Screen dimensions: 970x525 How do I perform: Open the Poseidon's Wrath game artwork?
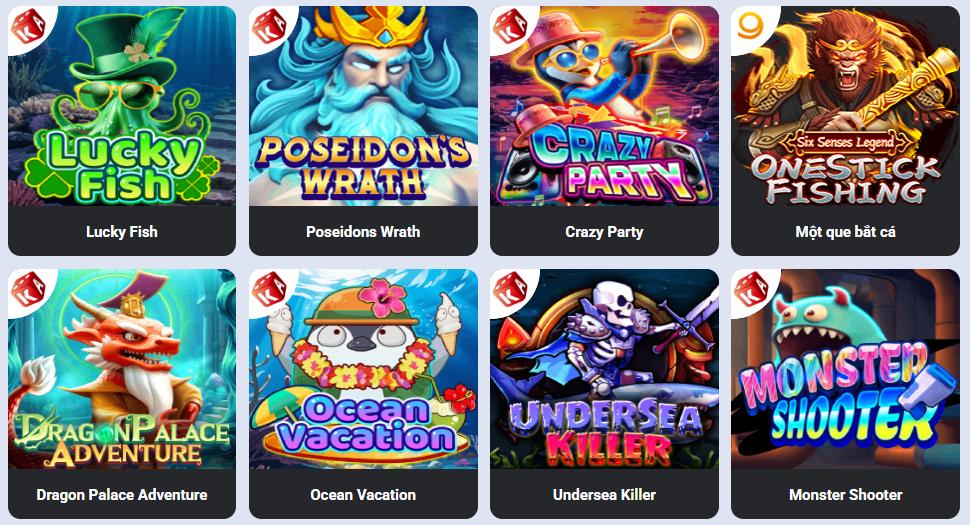(x=363, y=106)
